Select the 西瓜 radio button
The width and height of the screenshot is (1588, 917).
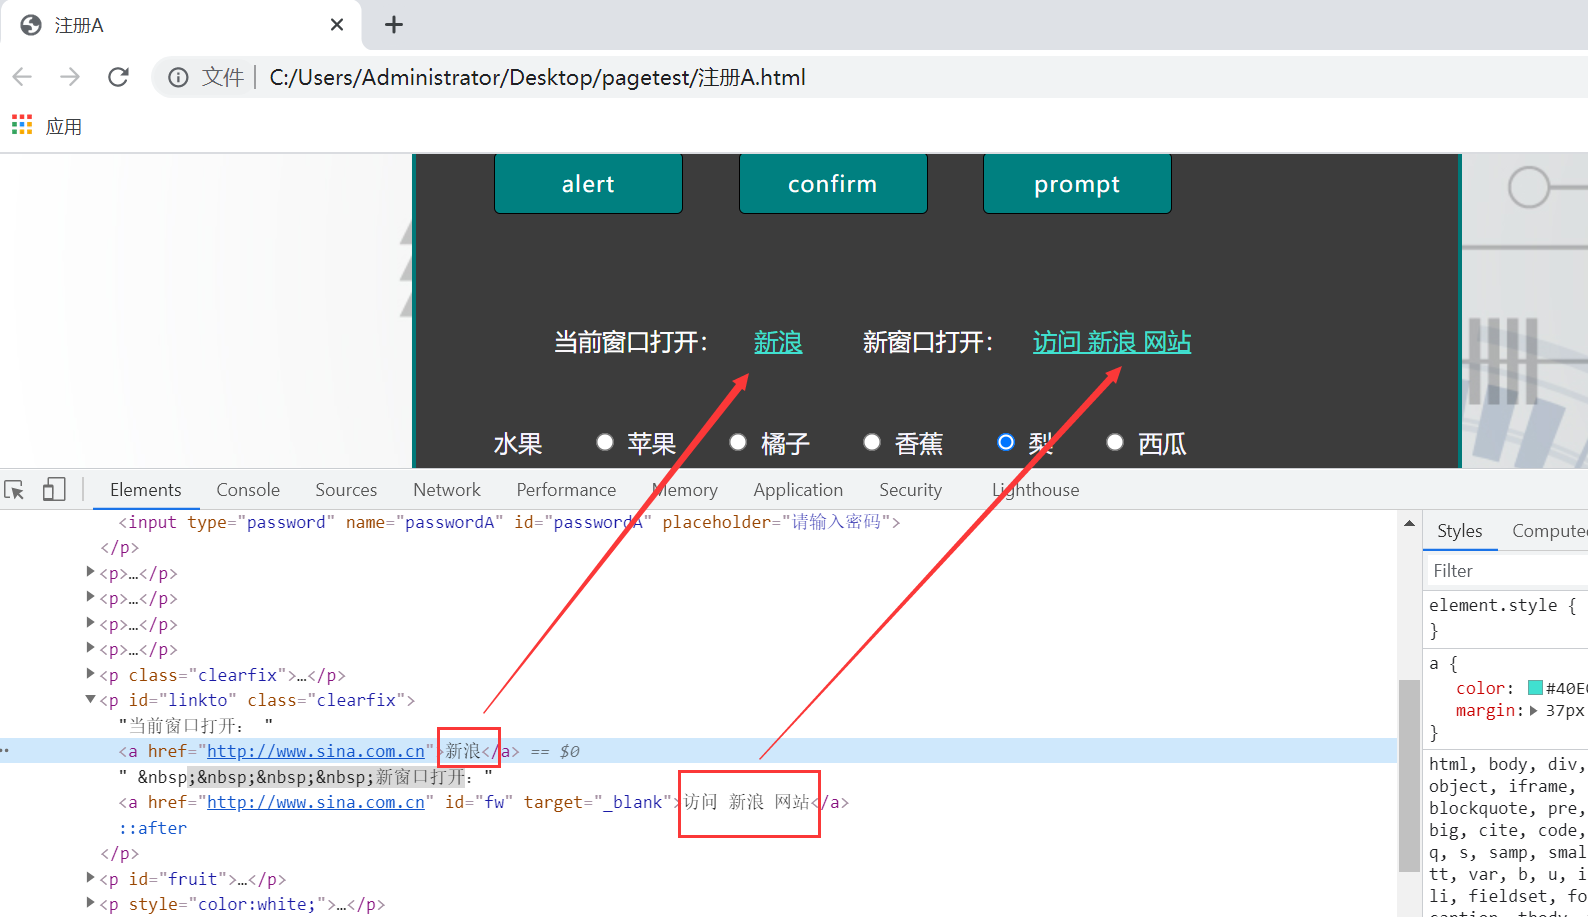[1115, 442]
